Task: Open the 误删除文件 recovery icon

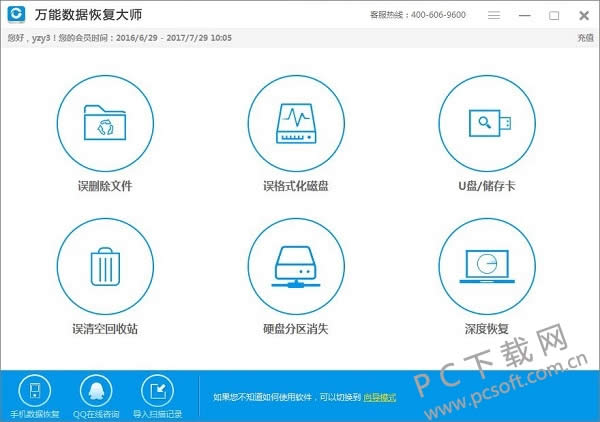Action: [x=105, y=123]
